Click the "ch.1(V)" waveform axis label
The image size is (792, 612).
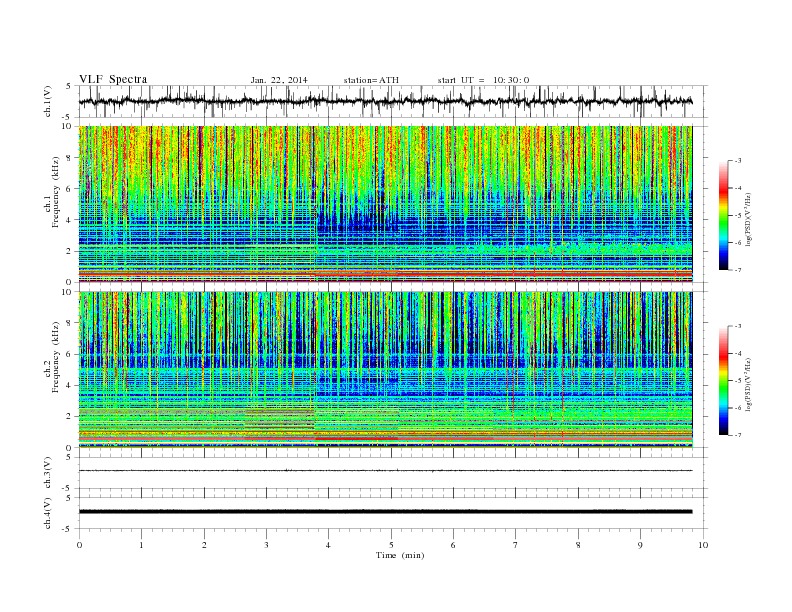(x=48, y=101)
